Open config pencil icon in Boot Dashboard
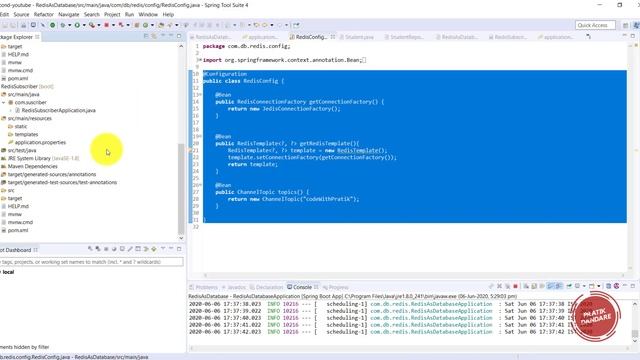640x360 pixels. [x=130, y=249]
